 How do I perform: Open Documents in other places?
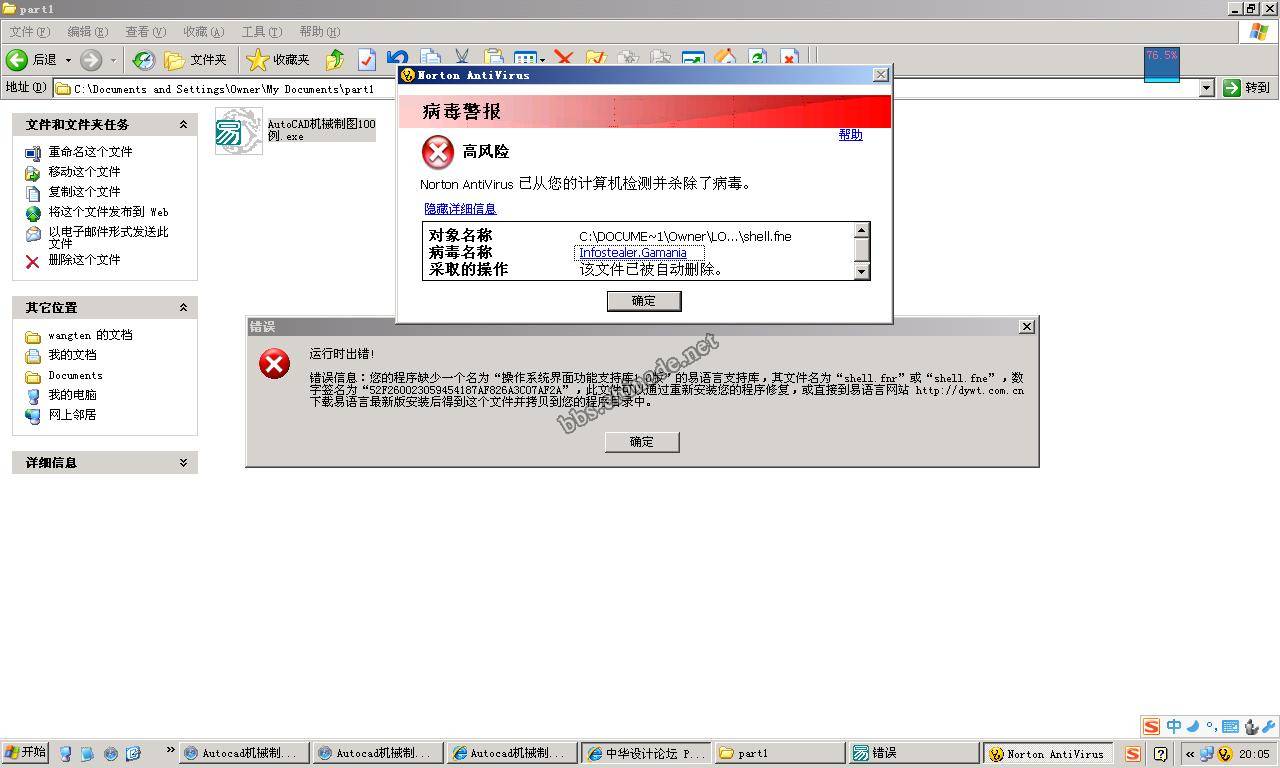pos(75,375)
